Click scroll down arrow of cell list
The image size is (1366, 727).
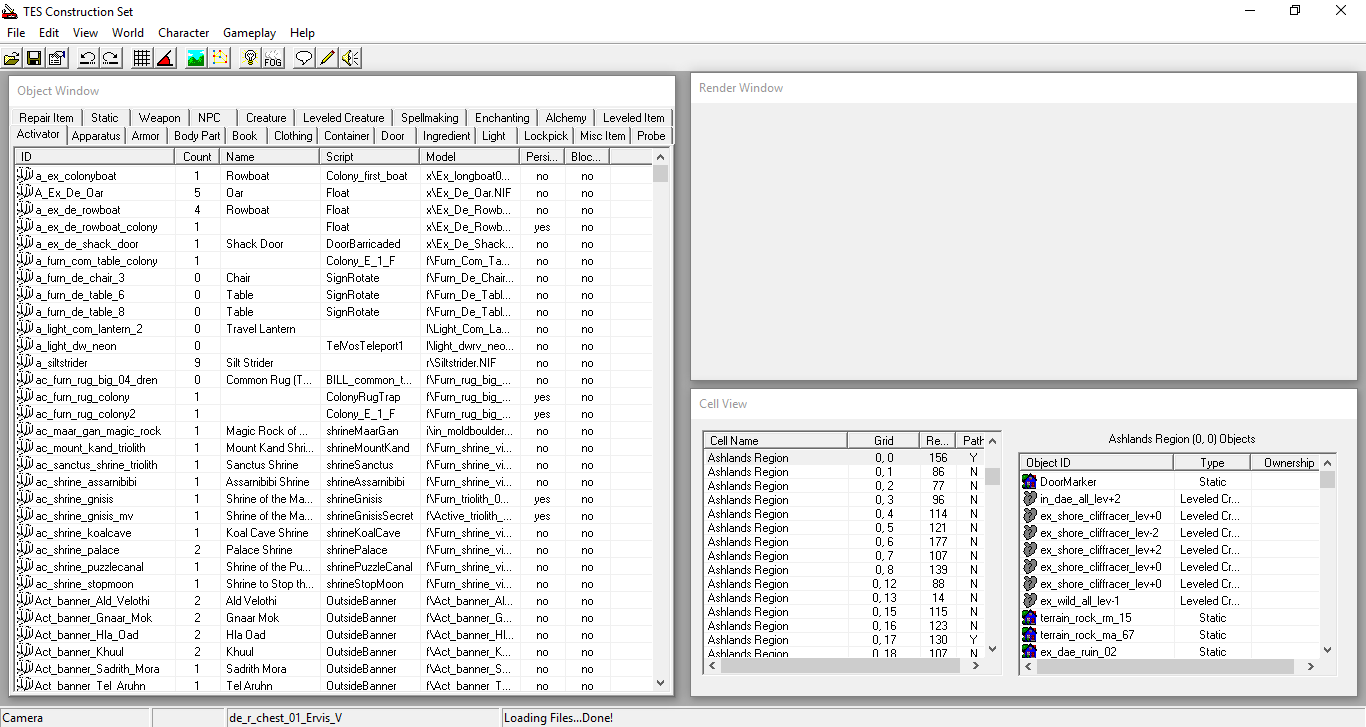click(993, 649)
